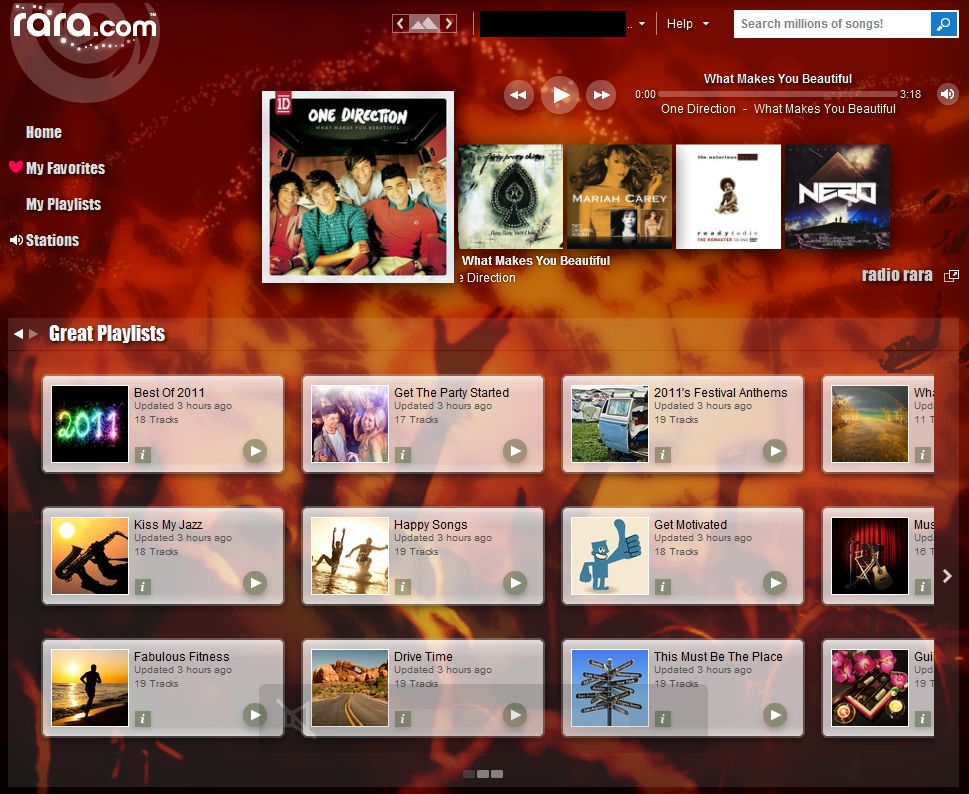Play the Get Motivated playlist
The width and height of the screenshot is (969, 794).
pyautogui.click(x=775, y=583)
